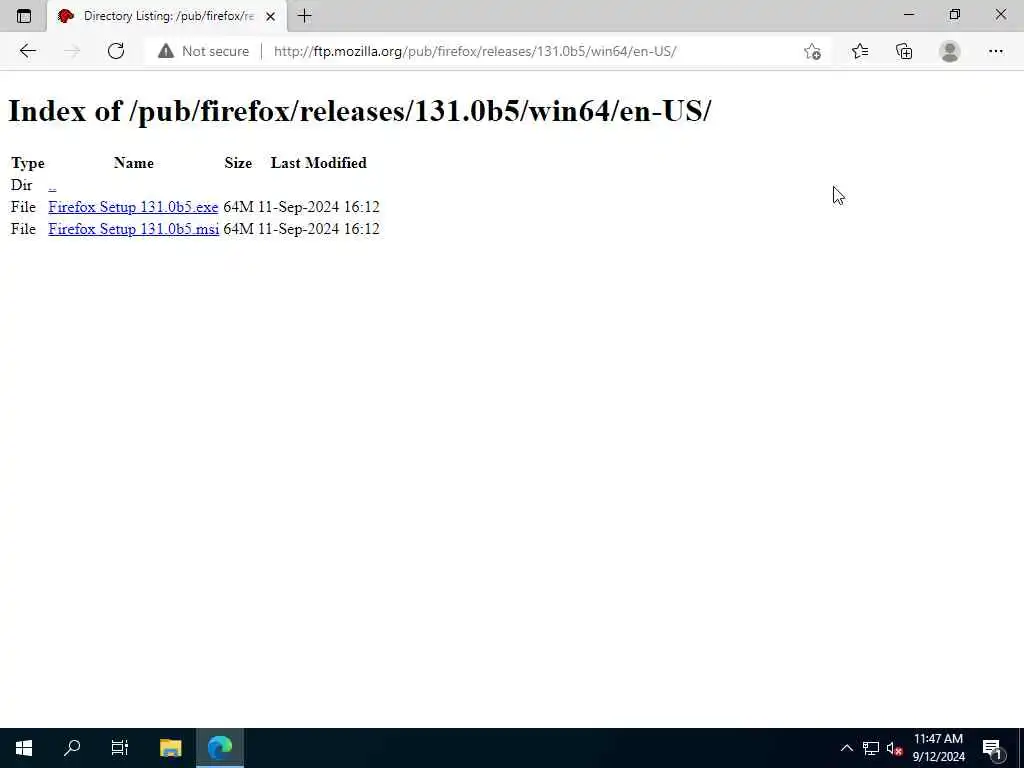Restore down the Edge window
The height and width of the screenshot is (768, 1024).
[955, 14]
